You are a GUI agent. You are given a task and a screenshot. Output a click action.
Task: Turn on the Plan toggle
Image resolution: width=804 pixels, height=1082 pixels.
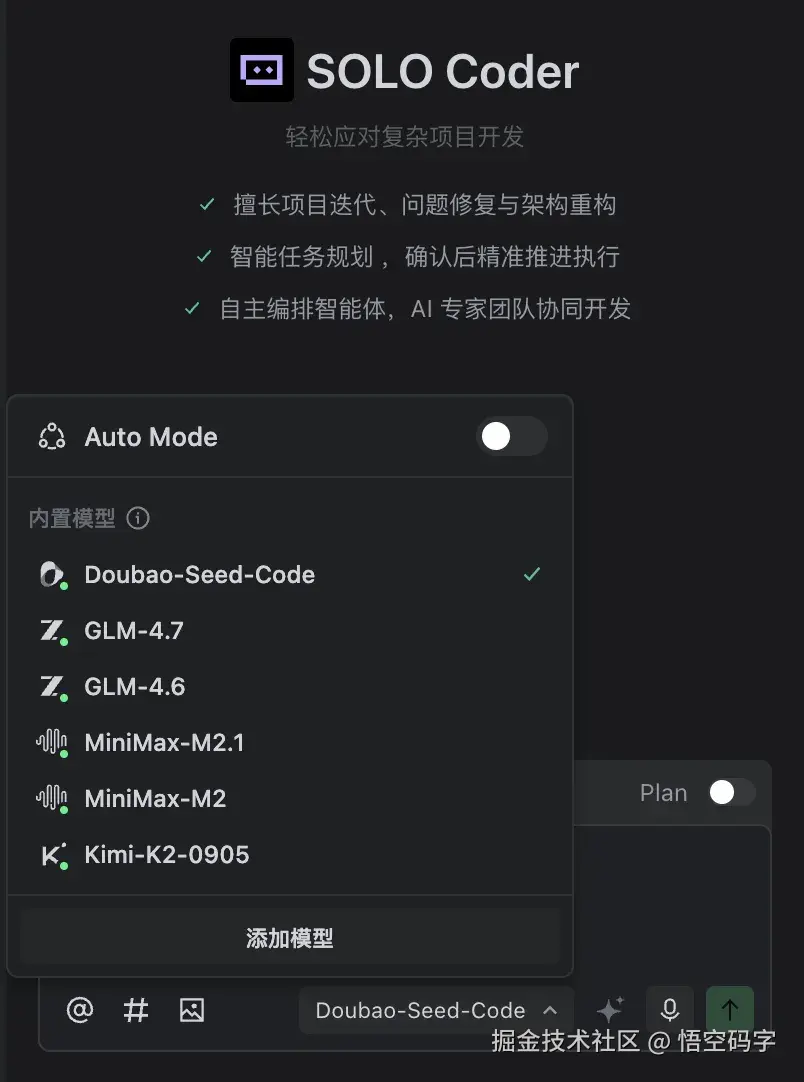pos(731,792)
